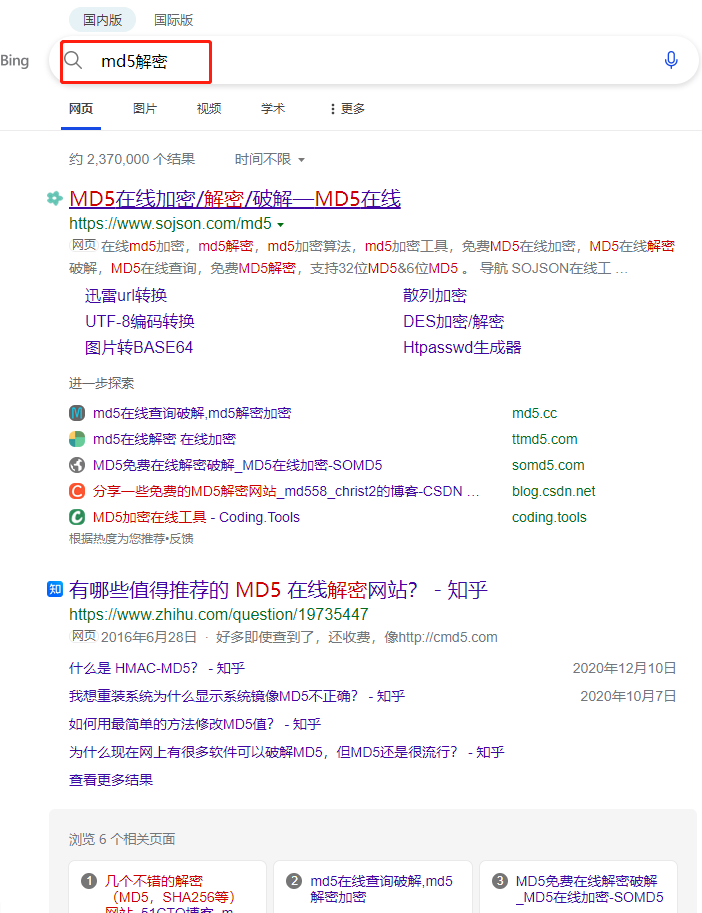Open the Htpasswd生成器 sitelink
This screenshot has height=913, width=702.
[x=462, y=348]
